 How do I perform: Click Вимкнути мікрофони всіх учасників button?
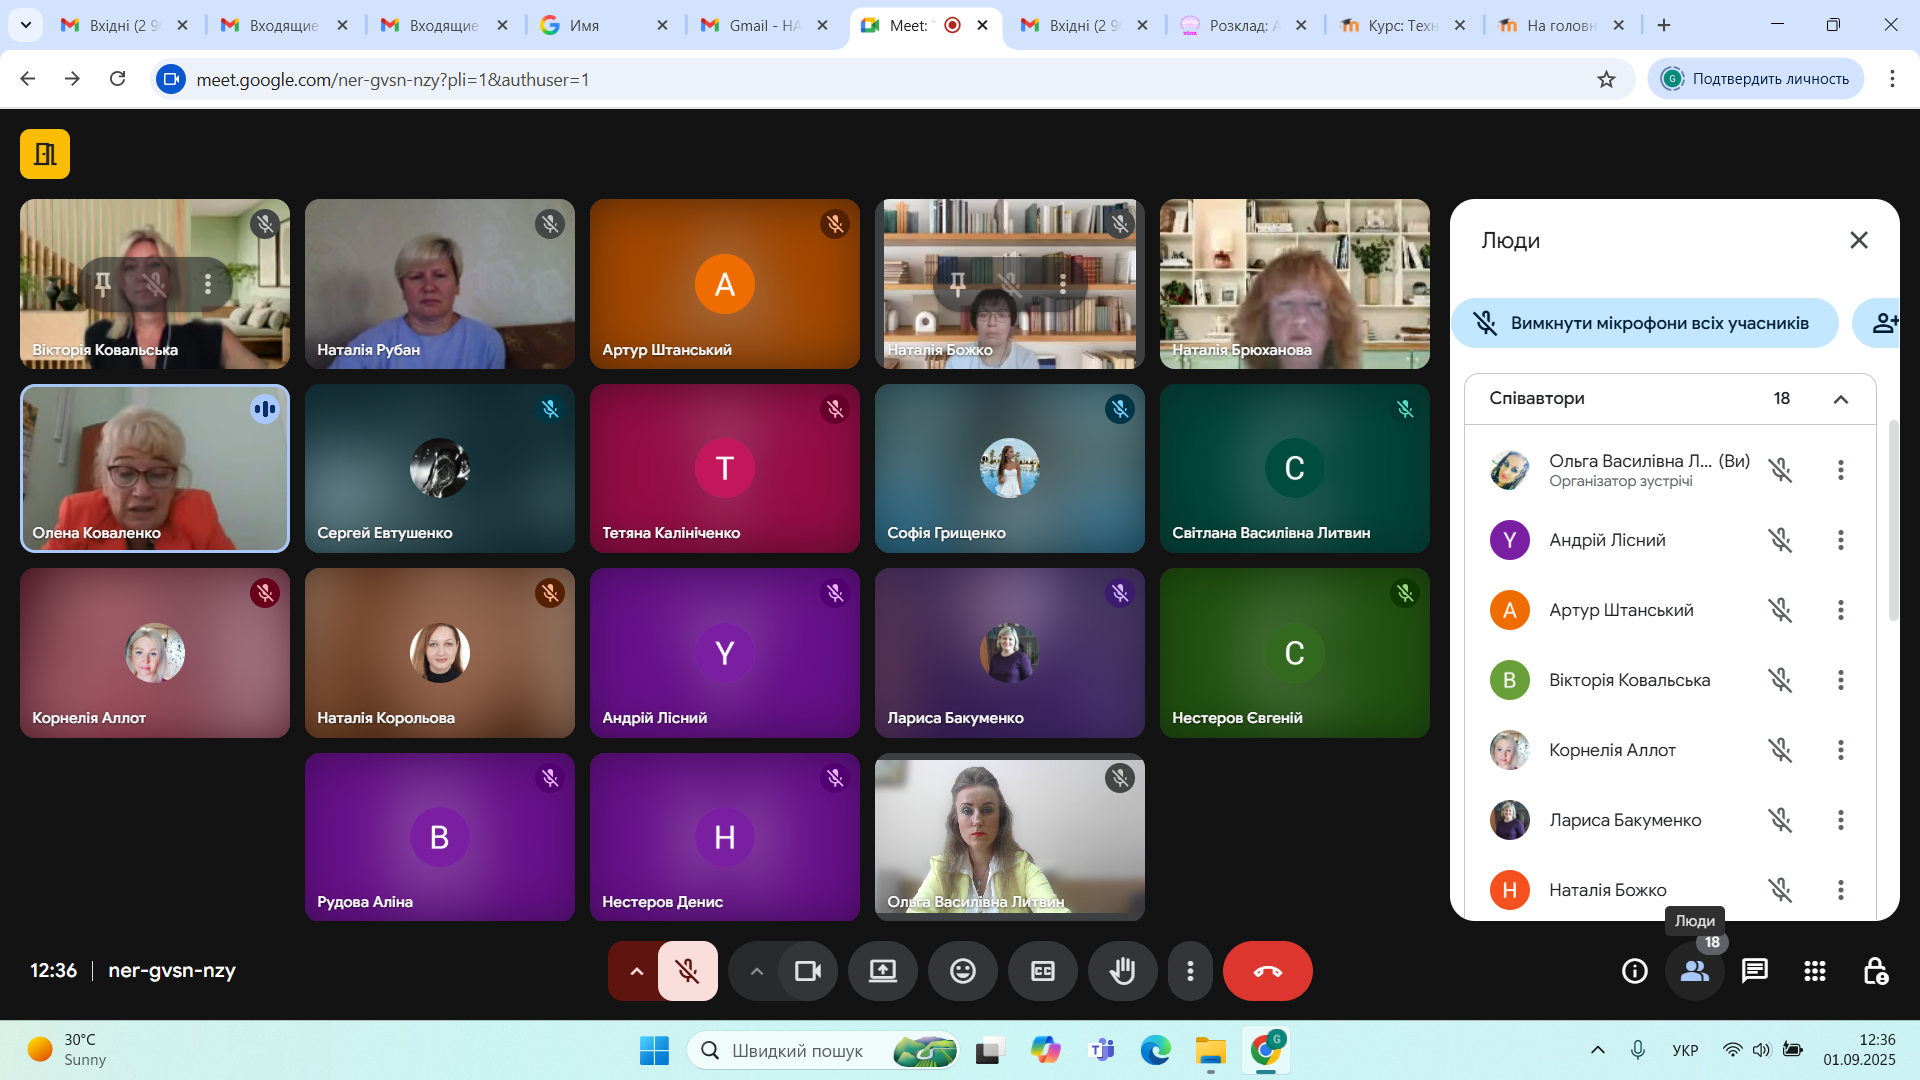[1645, 323]
